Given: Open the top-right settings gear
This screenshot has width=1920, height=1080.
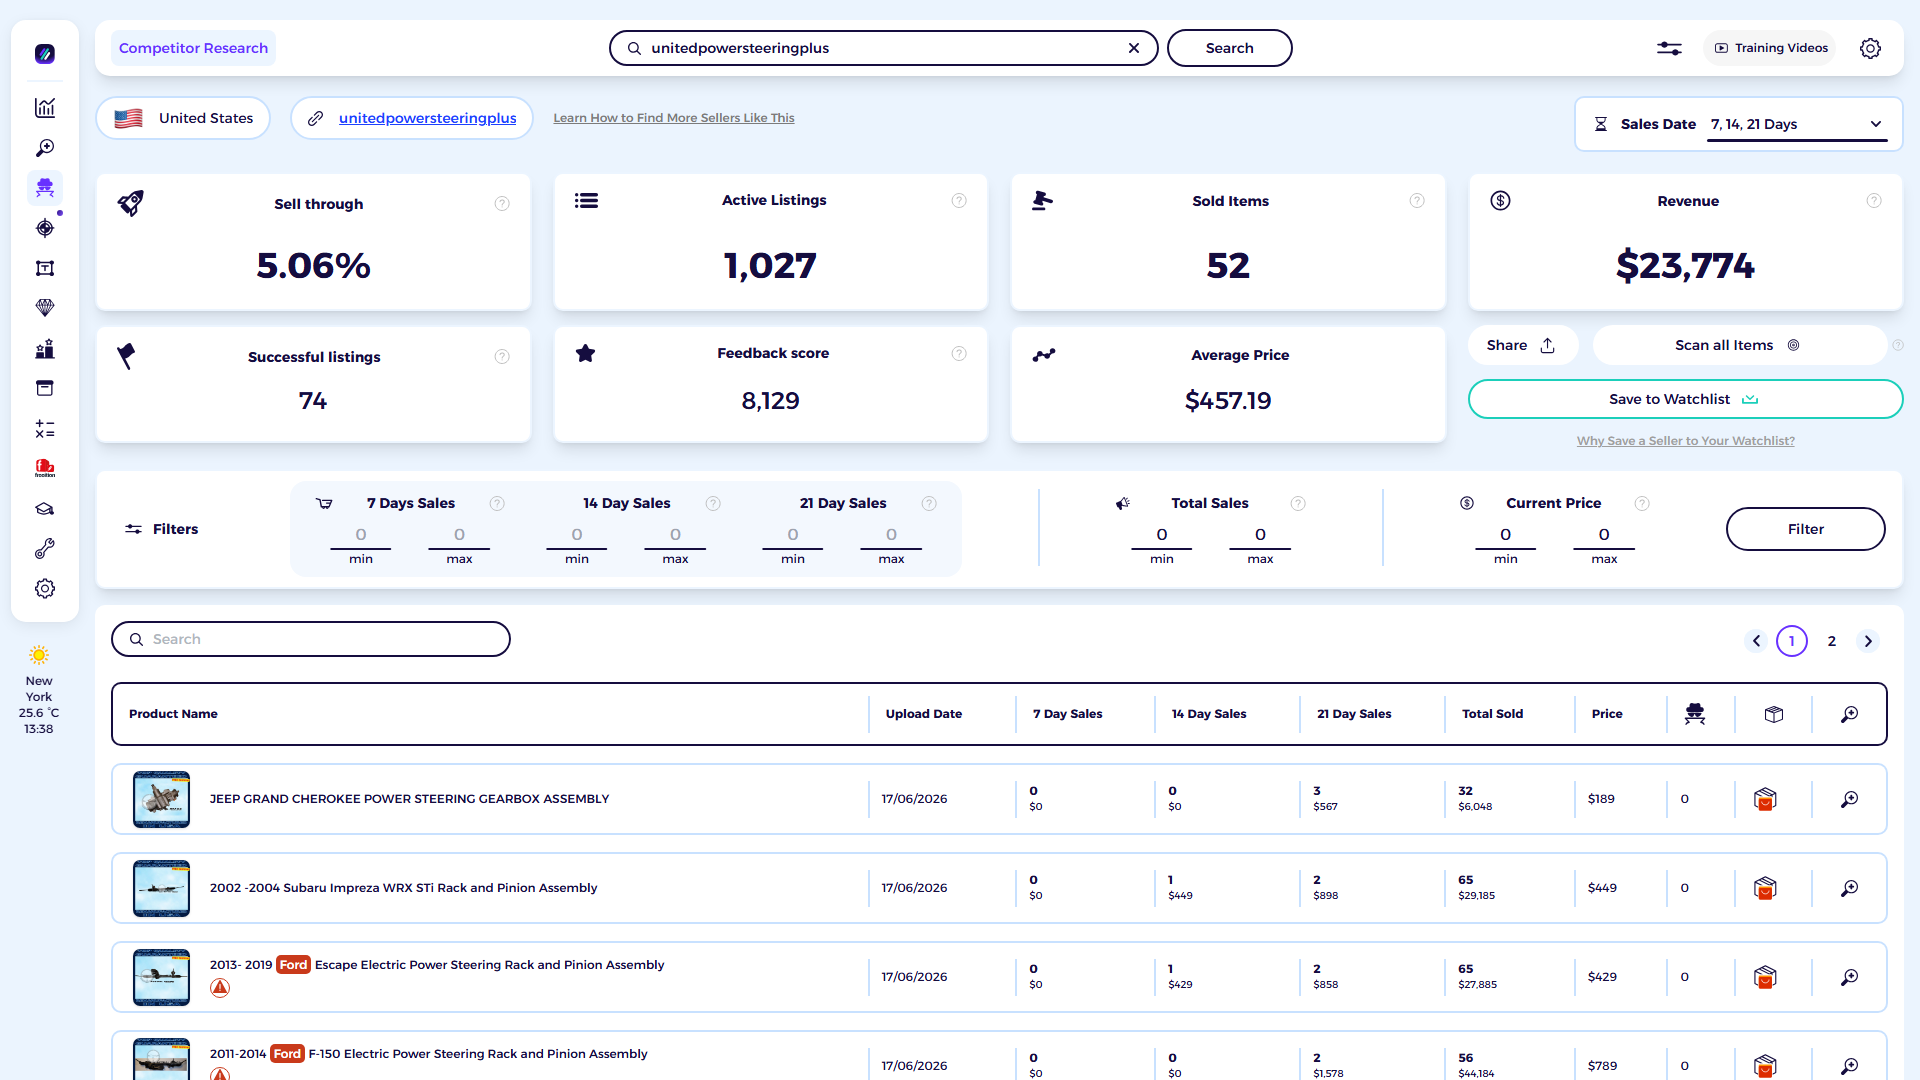Looking at the screenshot, I should pos(1870,48).
